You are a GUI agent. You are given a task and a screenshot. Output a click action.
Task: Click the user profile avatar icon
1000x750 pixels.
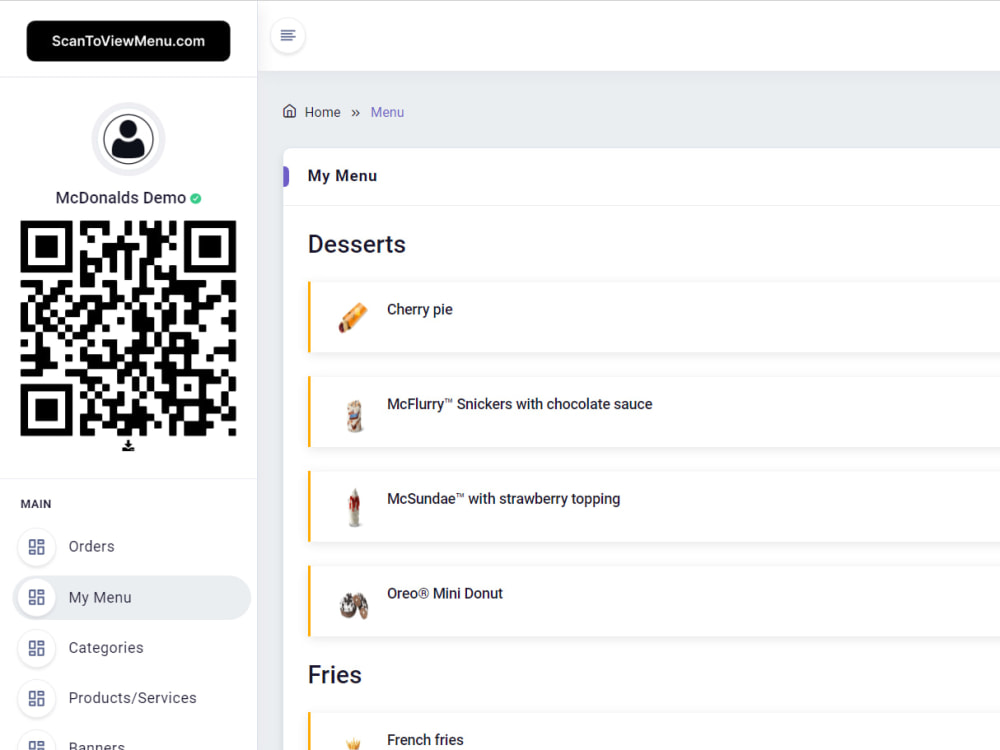128,139
